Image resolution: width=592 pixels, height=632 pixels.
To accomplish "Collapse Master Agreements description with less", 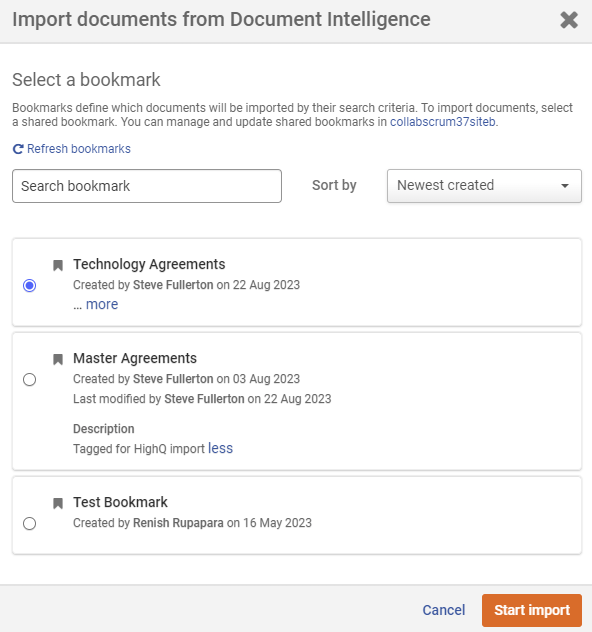I will (220, 448).
